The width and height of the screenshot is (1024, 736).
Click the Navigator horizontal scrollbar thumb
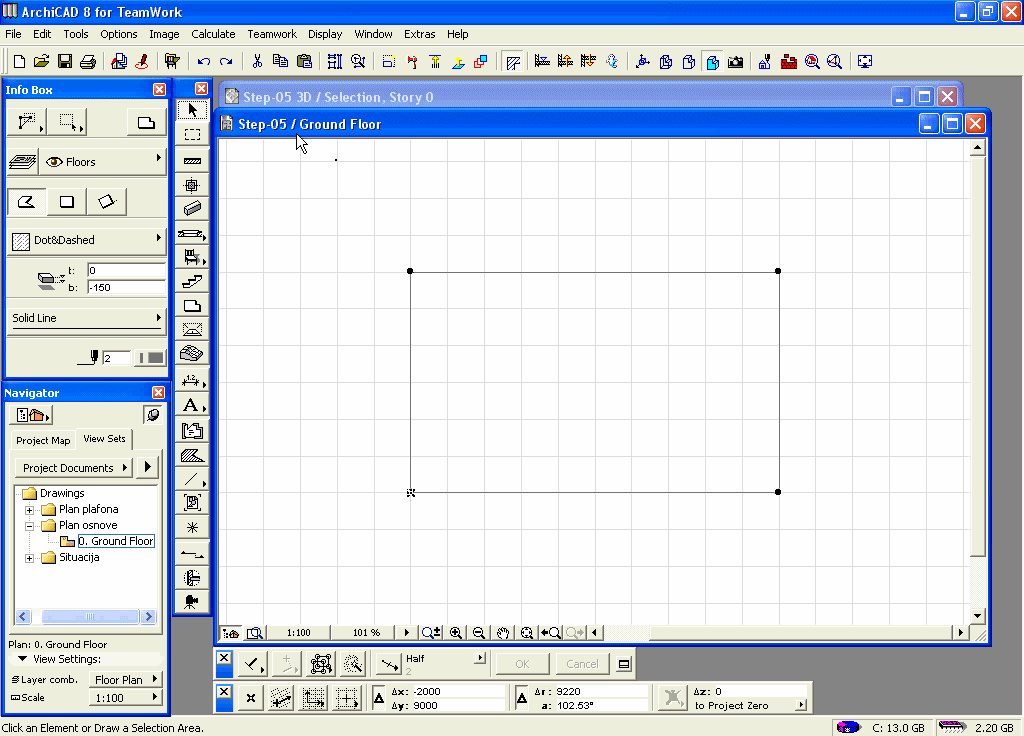click(84, 617)
